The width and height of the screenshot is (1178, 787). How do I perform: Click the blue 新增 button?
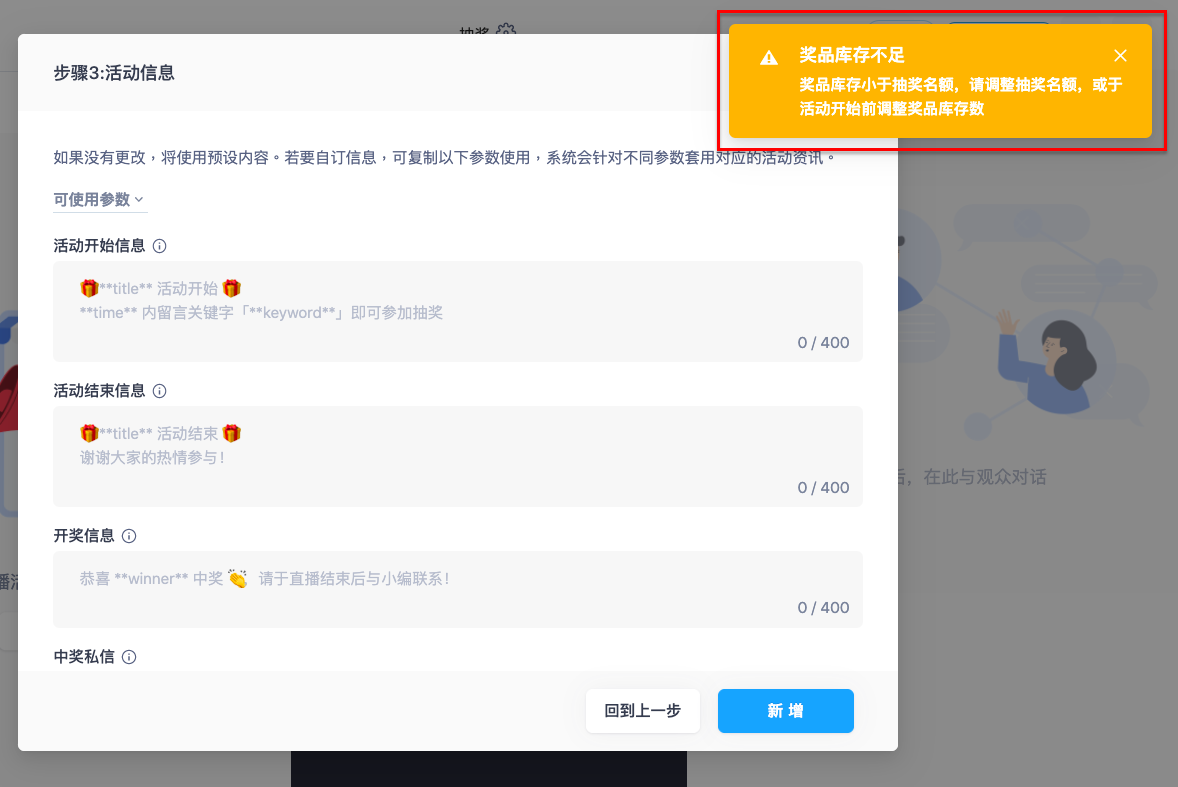(786, 710)
